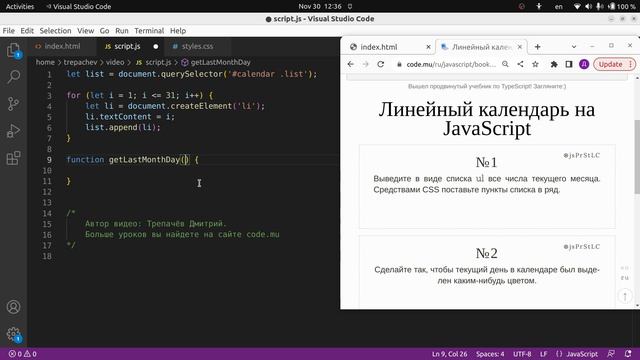Image resolution: width=640 pixels, height=360 pixels.
Task: Open the Run and Debug view
Action: pos(13,131)
